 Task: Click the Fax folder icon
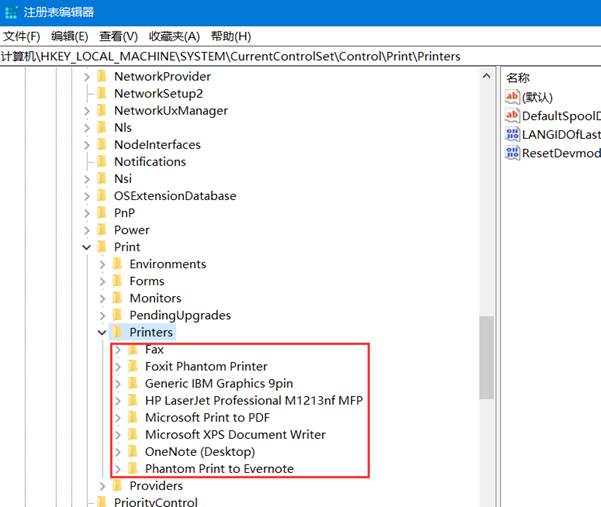point(133,349)
